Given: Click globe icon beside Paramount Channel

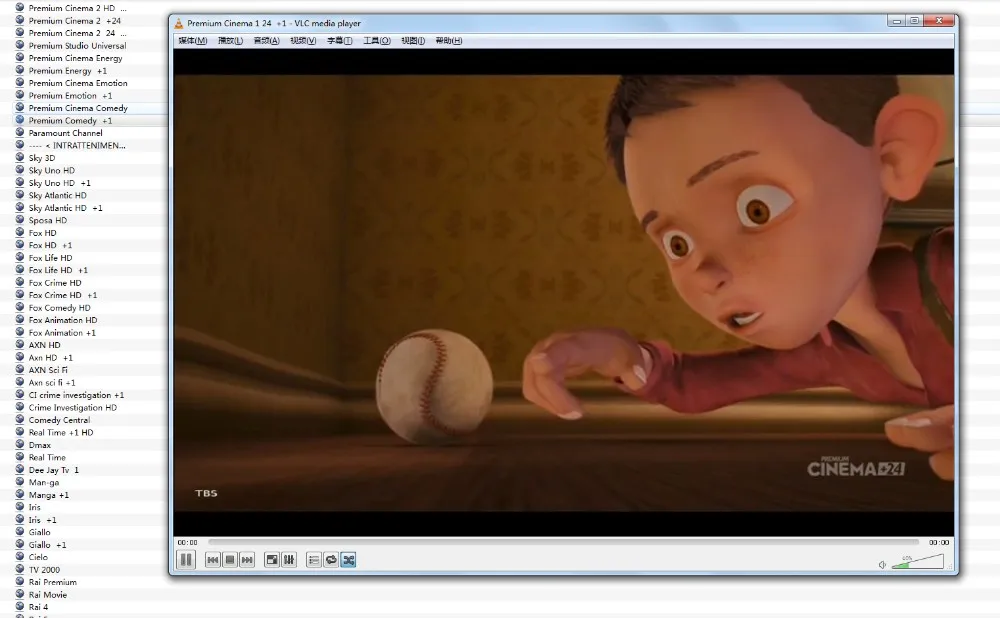Looking at the screenshot, I should [x=20, y=133].
